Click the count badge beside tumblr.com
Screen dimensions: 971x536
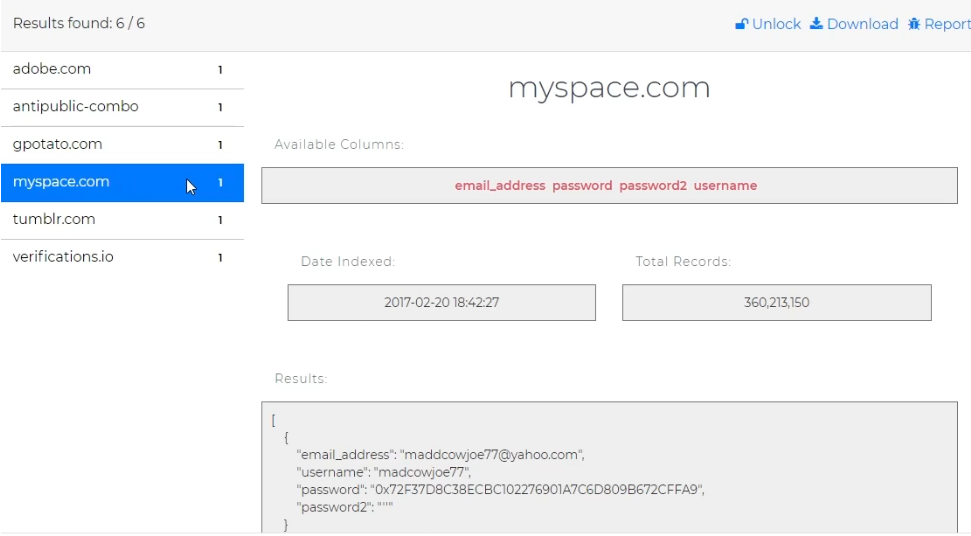[220, 220]
